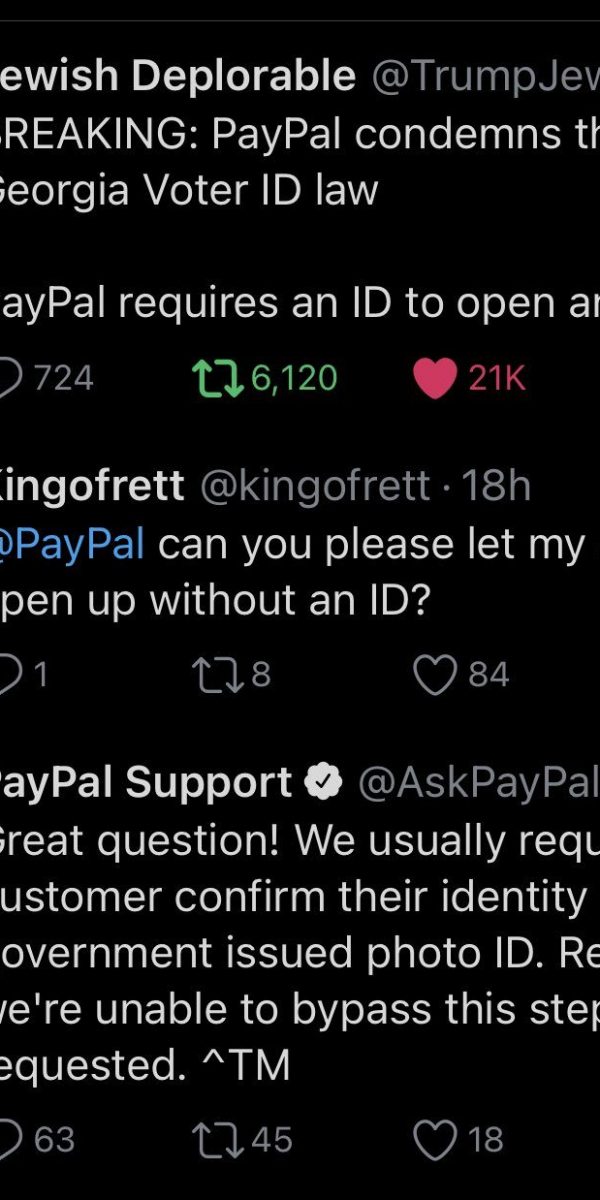Open the Jewish Deplorable display name

tap(178, 76)
